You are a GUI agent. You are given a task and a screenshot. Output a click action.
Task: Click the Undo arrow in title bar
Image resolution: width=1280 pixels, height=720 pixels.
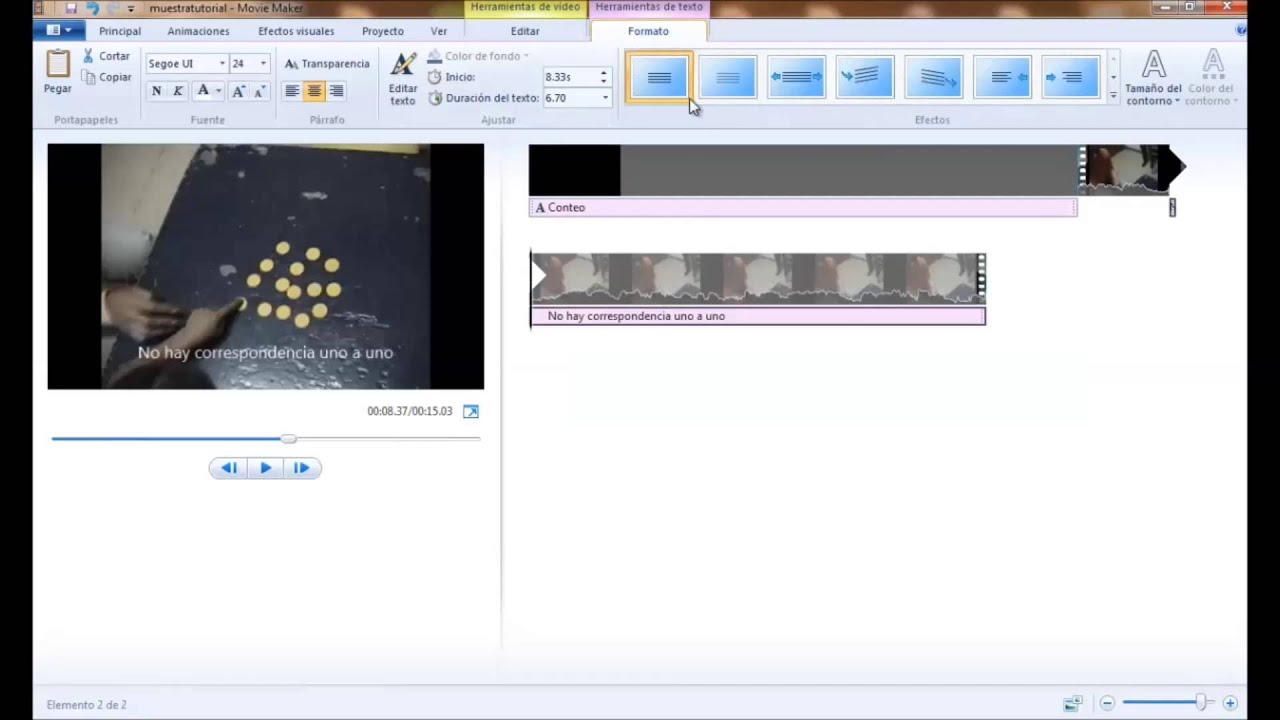(x=92, y=8)
